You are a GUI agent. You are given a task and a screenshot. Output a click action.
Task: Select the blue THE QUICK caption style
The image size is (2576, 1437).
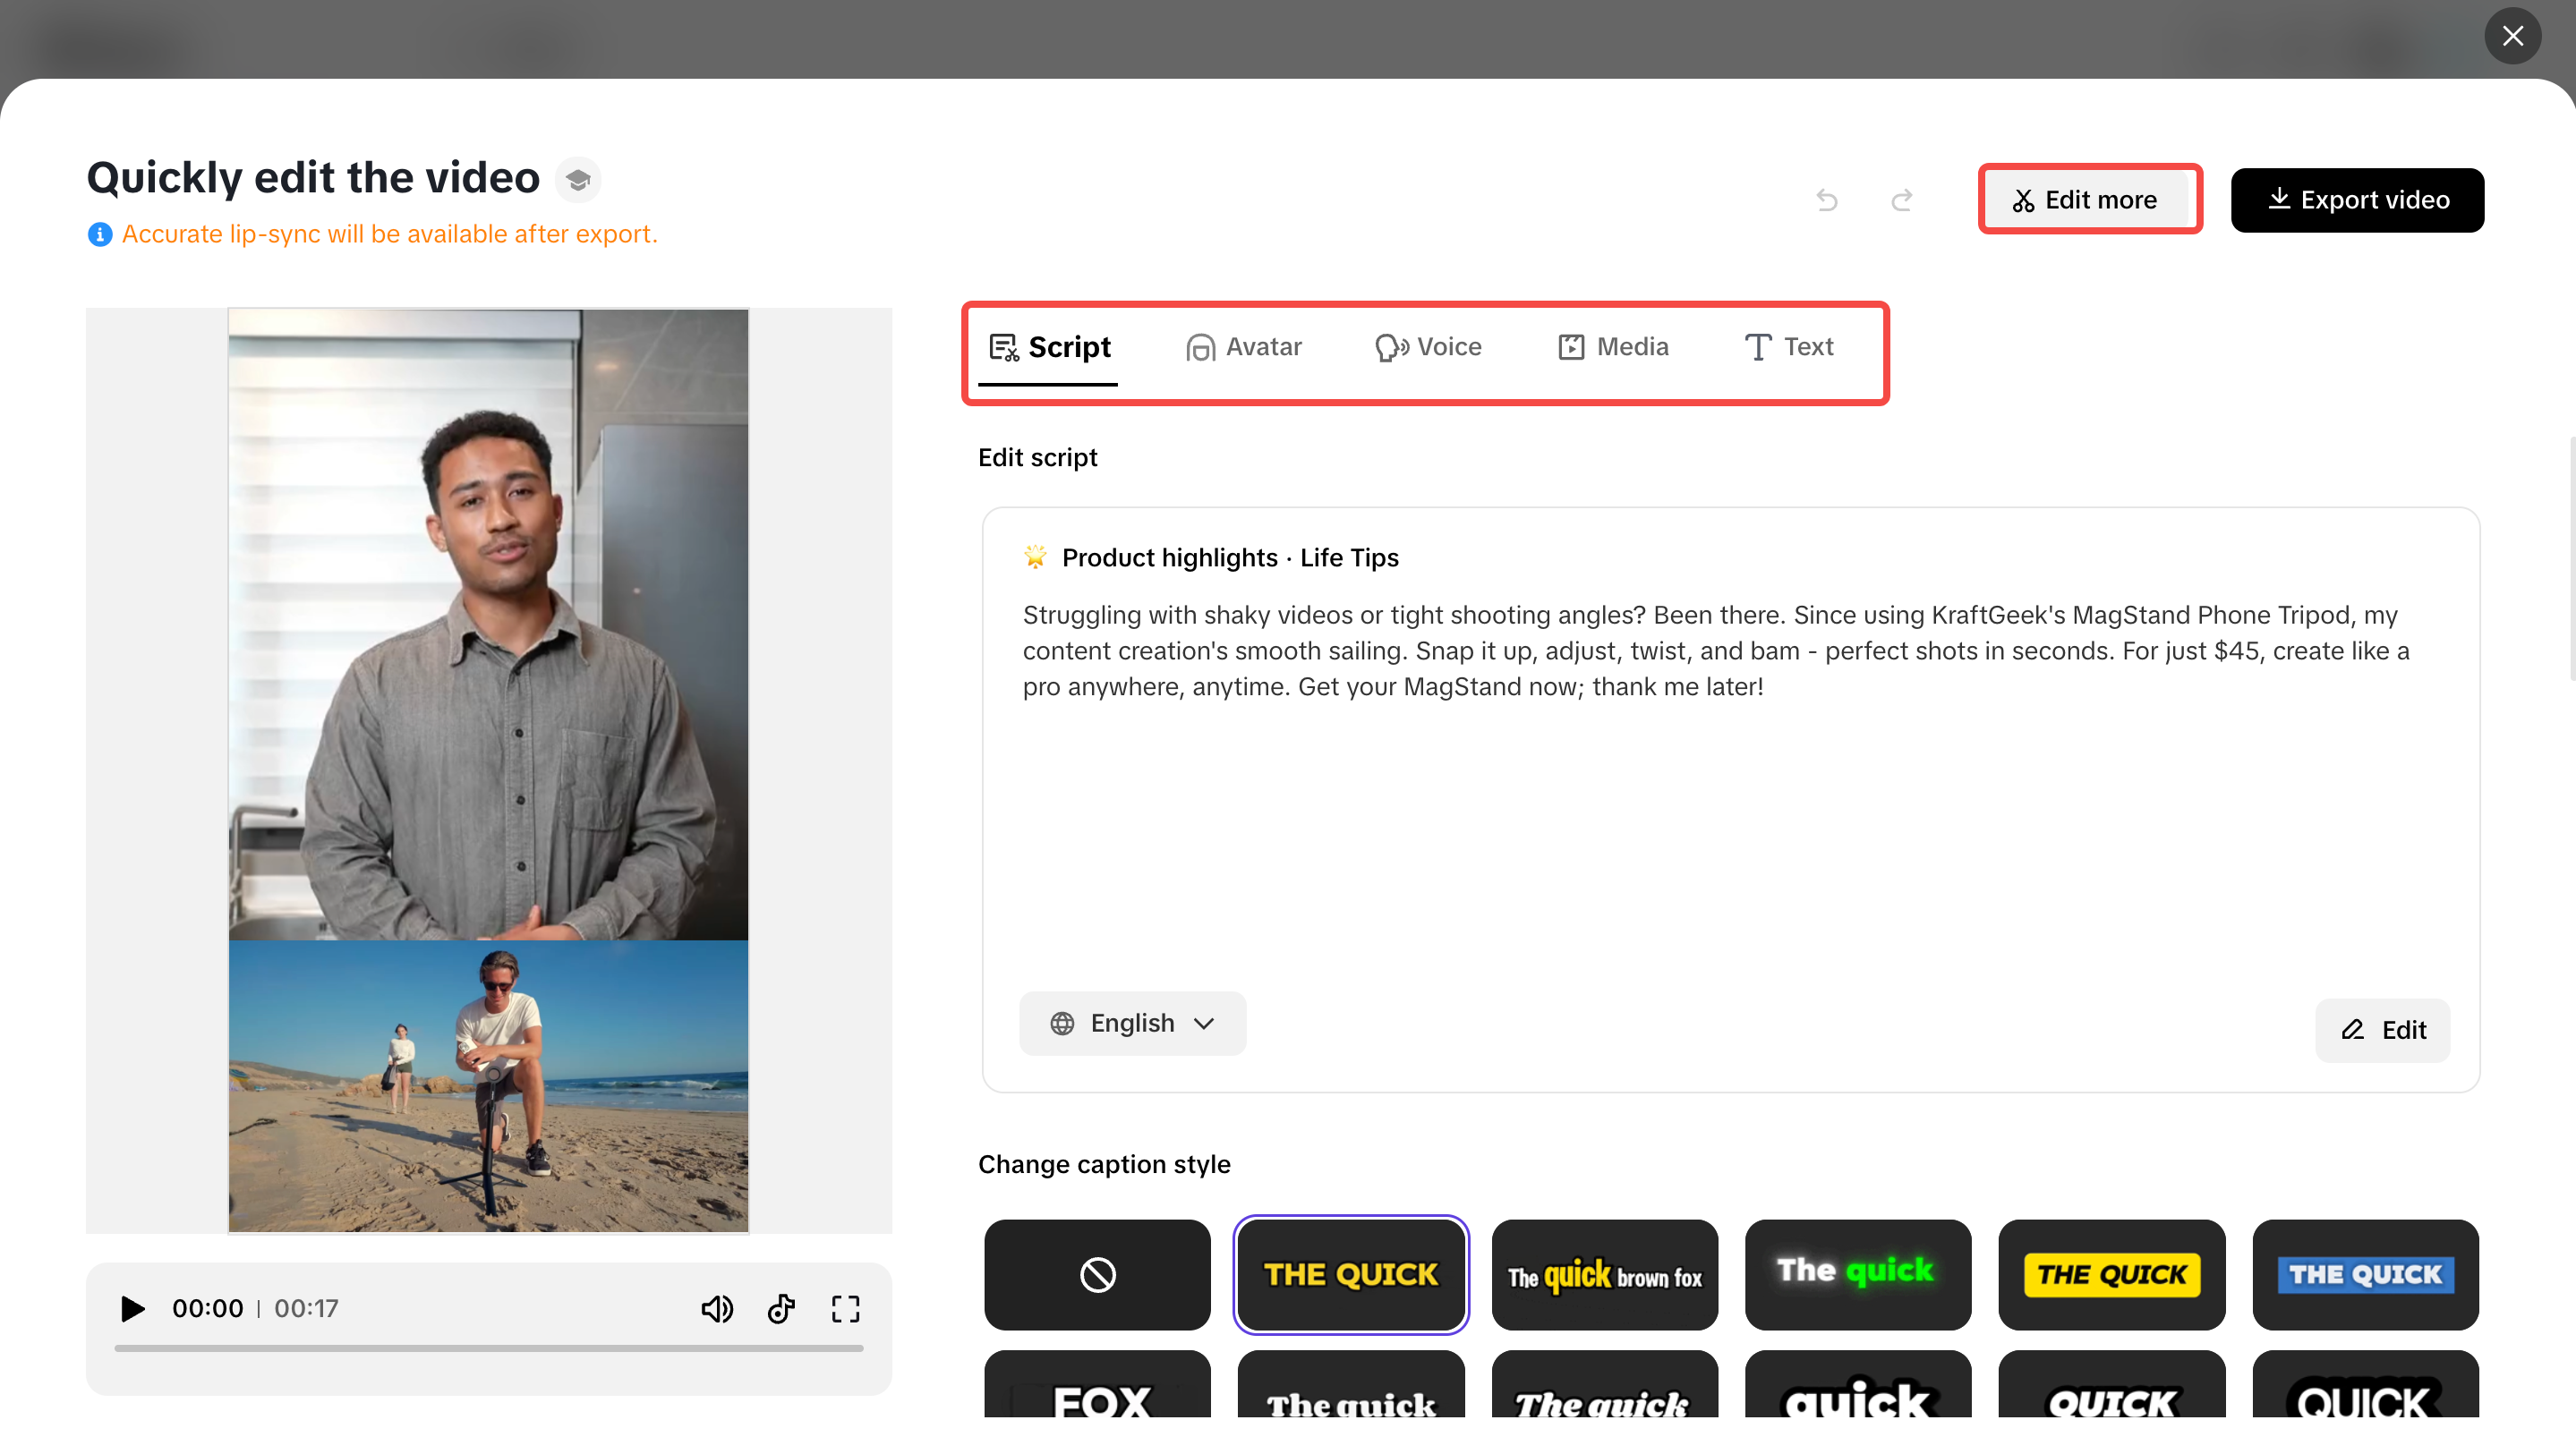point(2365,1274)
